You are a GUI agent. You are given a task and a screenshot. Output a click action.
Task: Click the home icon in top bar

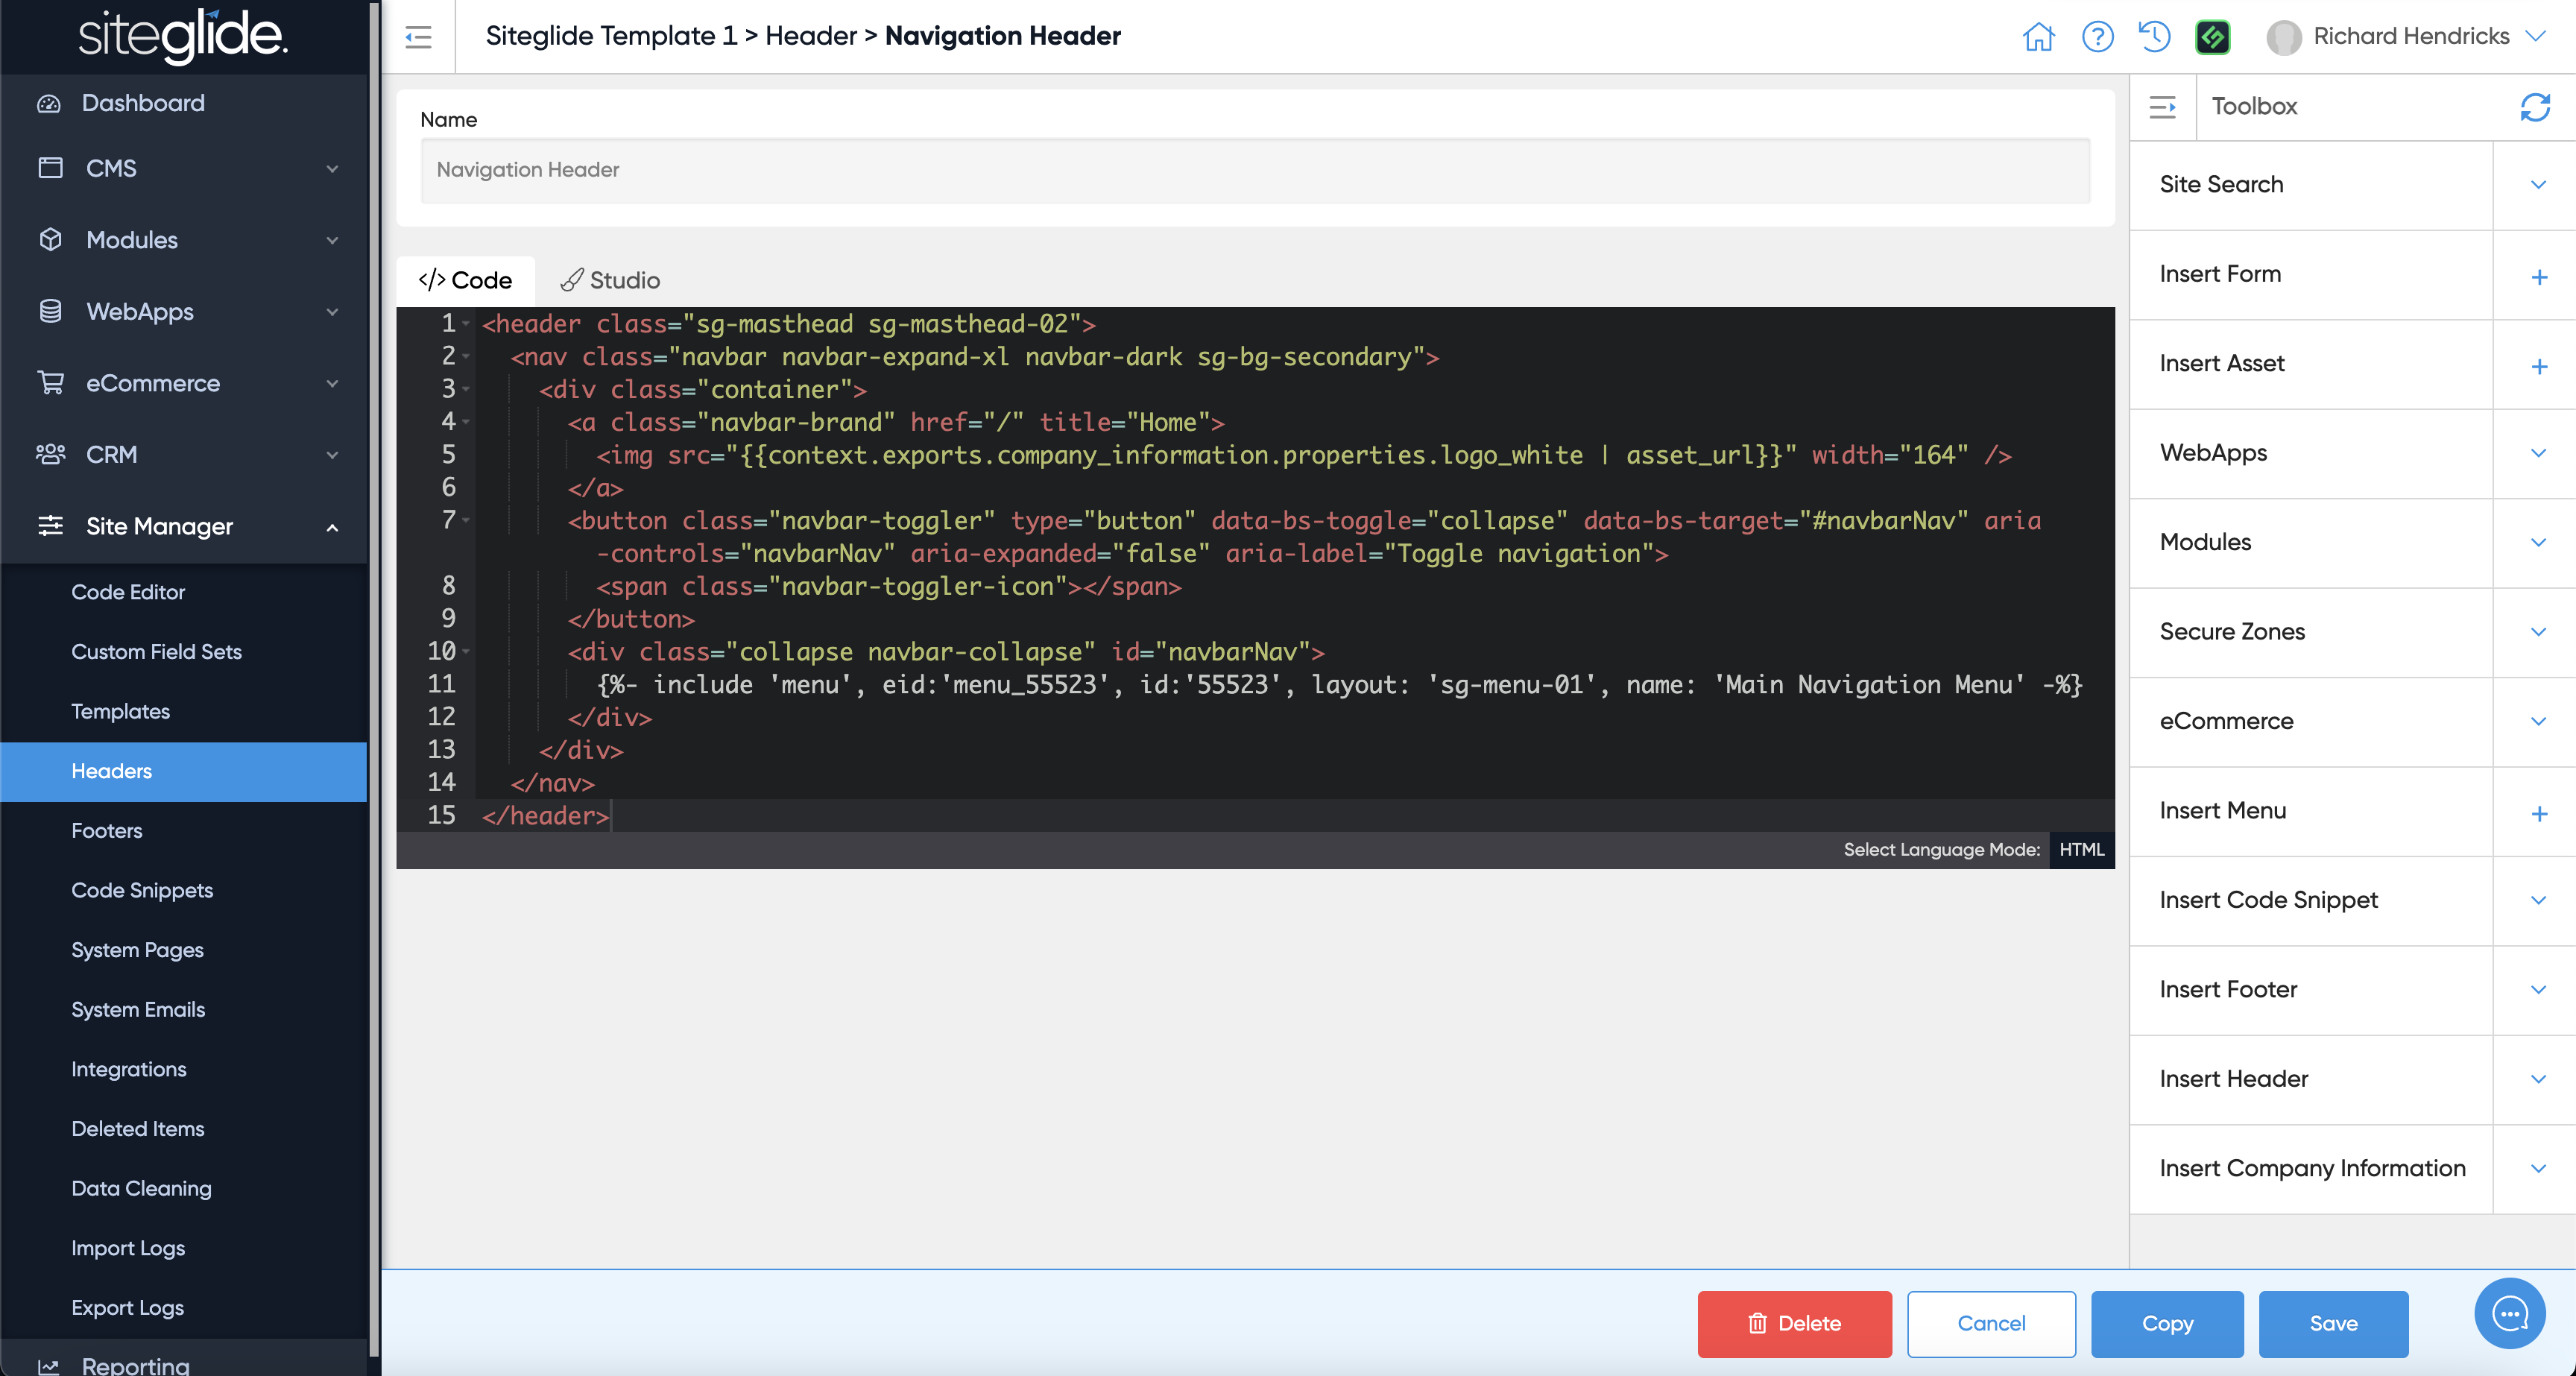(2038, 37)
